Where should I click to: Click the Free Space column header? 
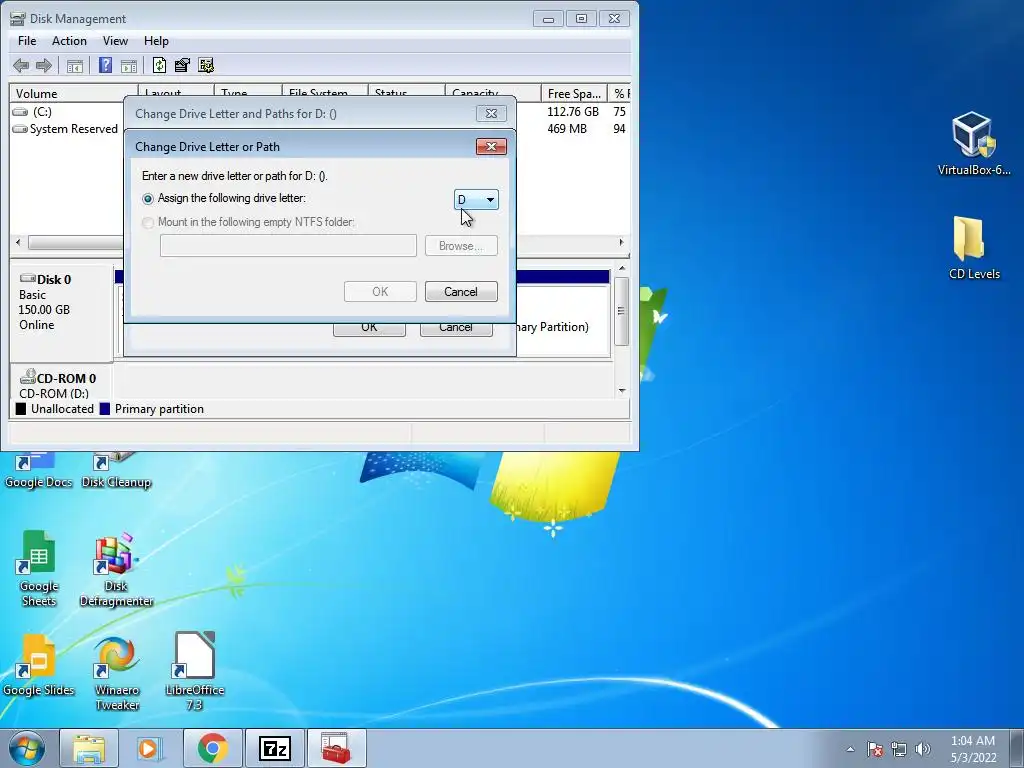click(574, 93)
